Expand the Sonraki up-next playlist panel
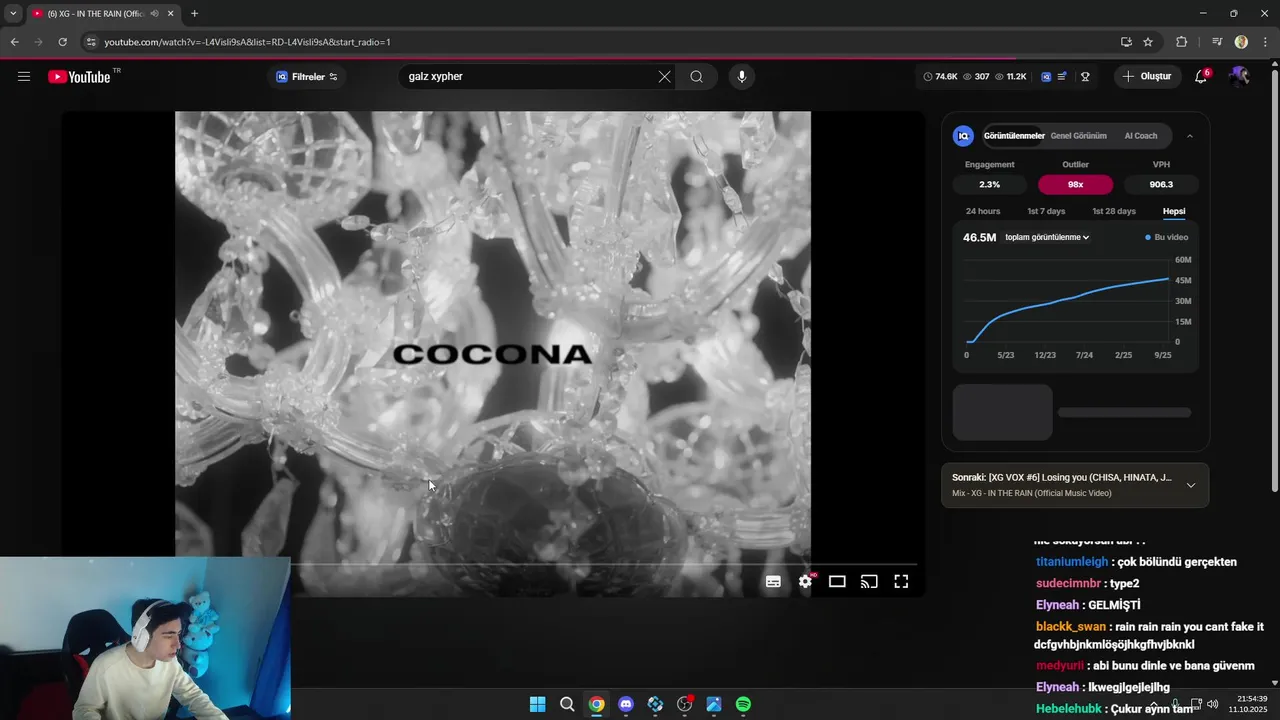The image size is (1280, 720). [x=1190, y=485]
